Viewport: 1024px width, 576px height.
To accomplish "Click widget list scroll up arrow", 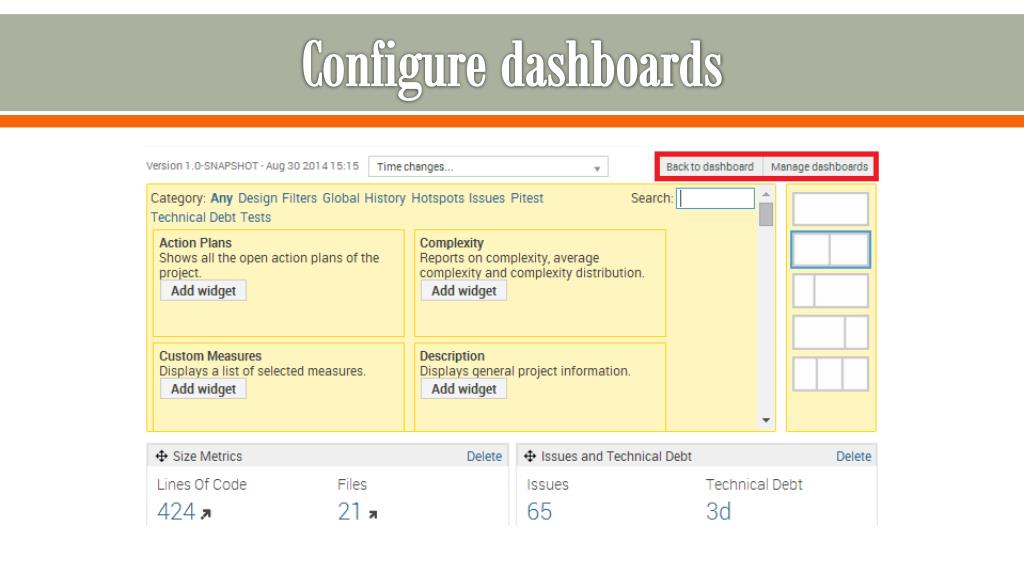I will pyautogui.click(x=766, y=195).
